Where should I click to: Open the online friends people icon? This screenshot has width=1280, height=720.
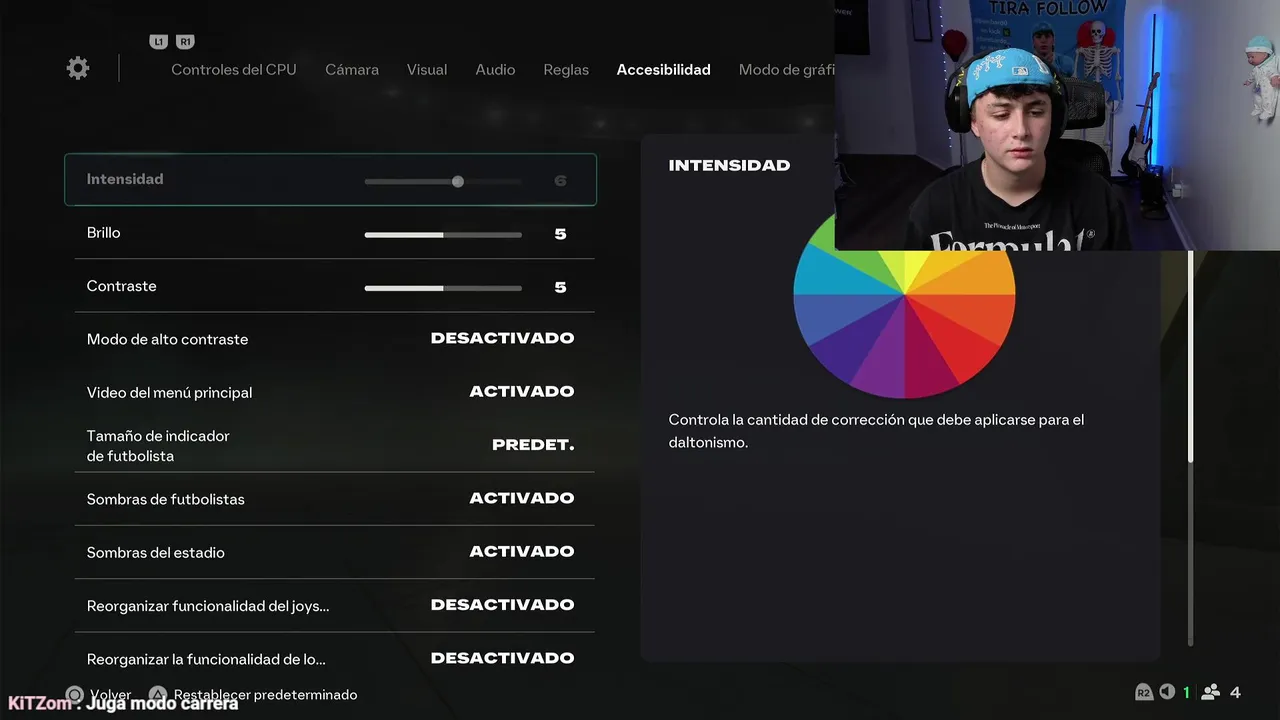click(1210, 692)
